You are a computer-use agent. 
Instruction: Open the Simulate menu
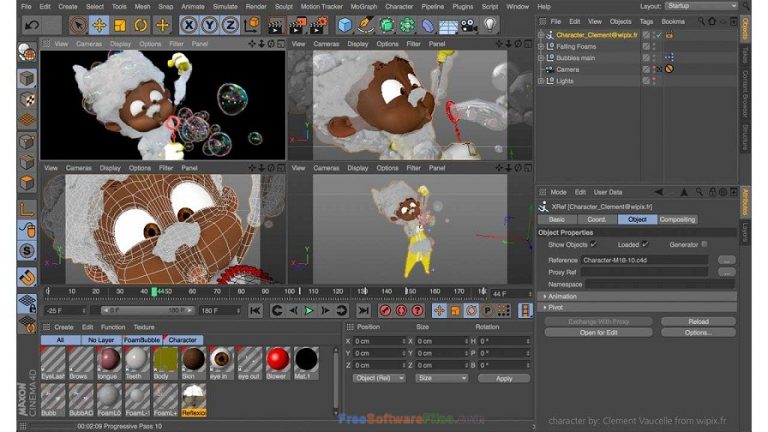(x=225, y=6)
